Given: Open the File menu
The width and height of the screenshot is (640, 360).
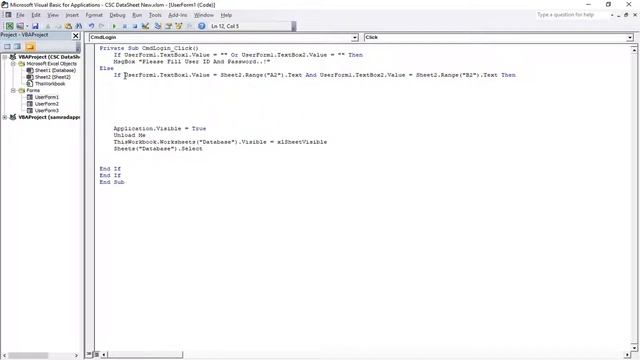Looking at the screenshot, I should coord(20,15).
